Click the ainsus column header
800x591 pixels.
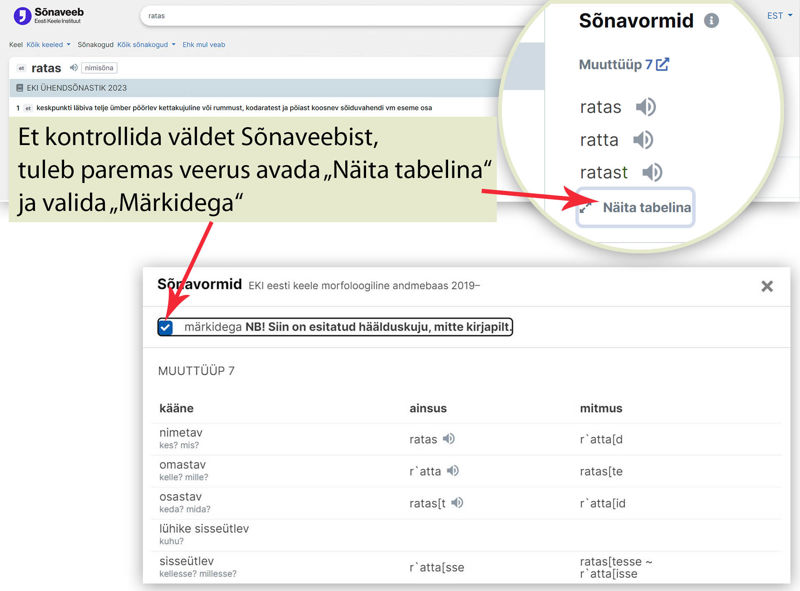[x=428, y=408]
